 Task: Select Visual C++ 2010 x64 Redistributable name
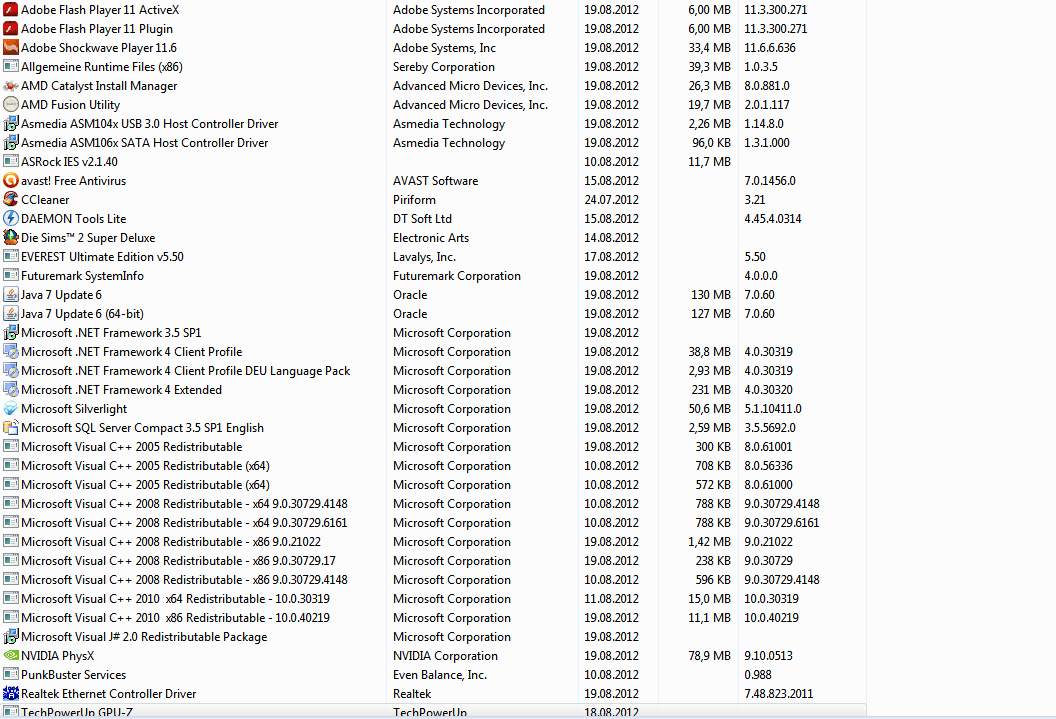(x=175, y=598)
